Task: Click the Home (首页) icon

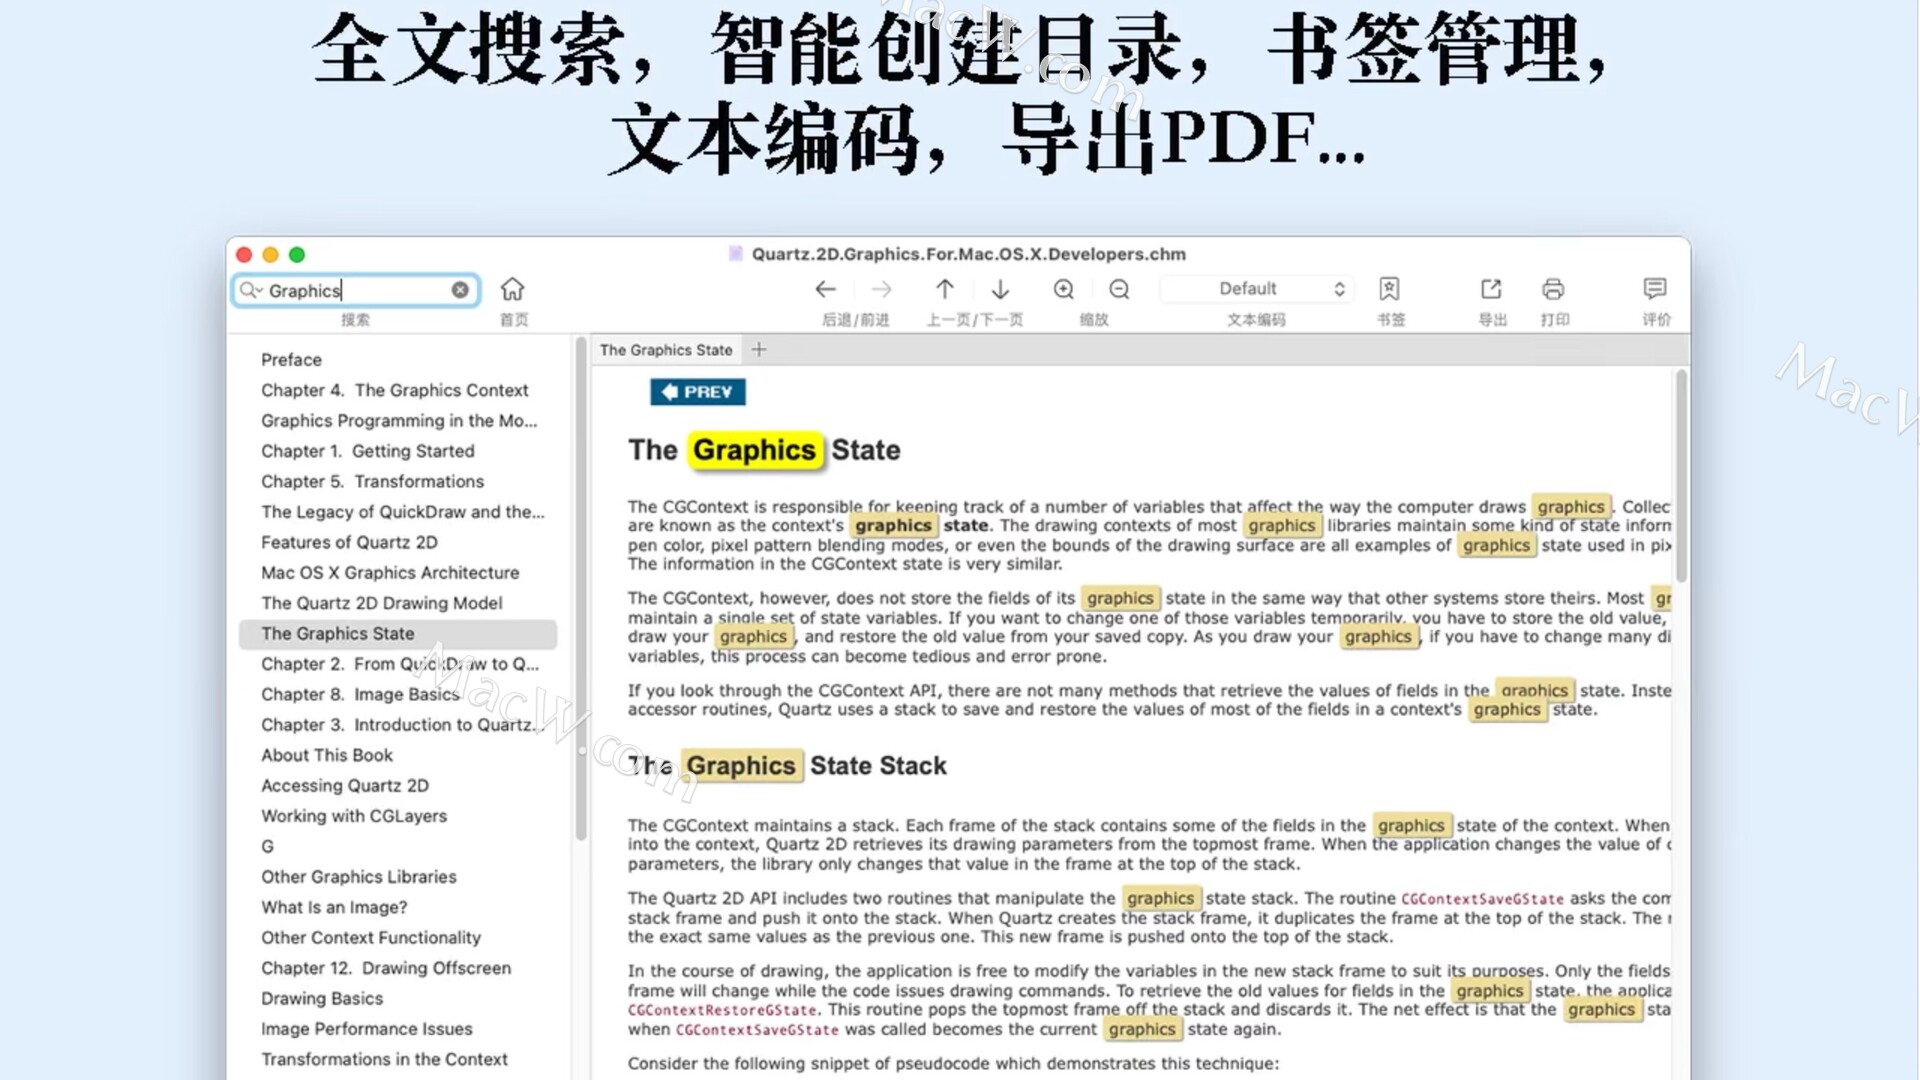Action: tap(512, 289)
